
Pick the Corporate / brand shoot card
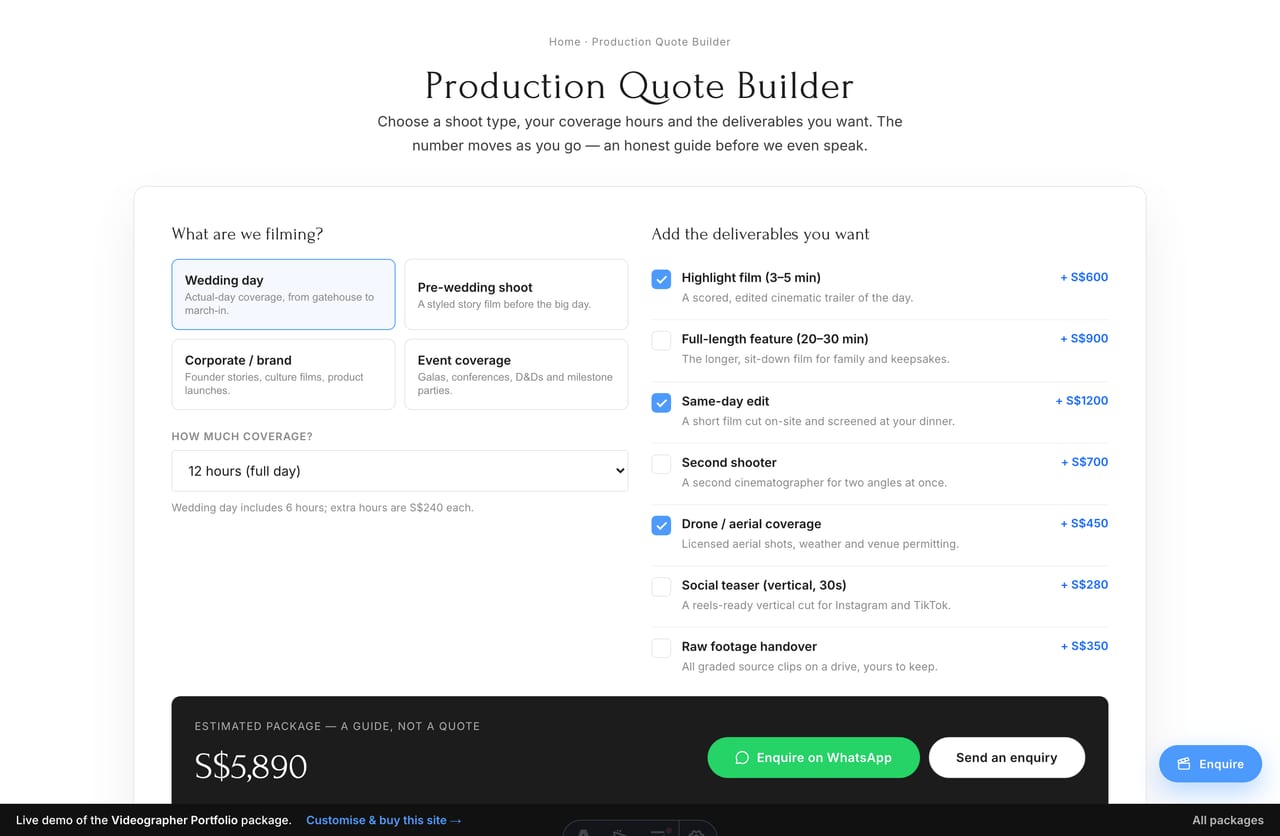283,374
